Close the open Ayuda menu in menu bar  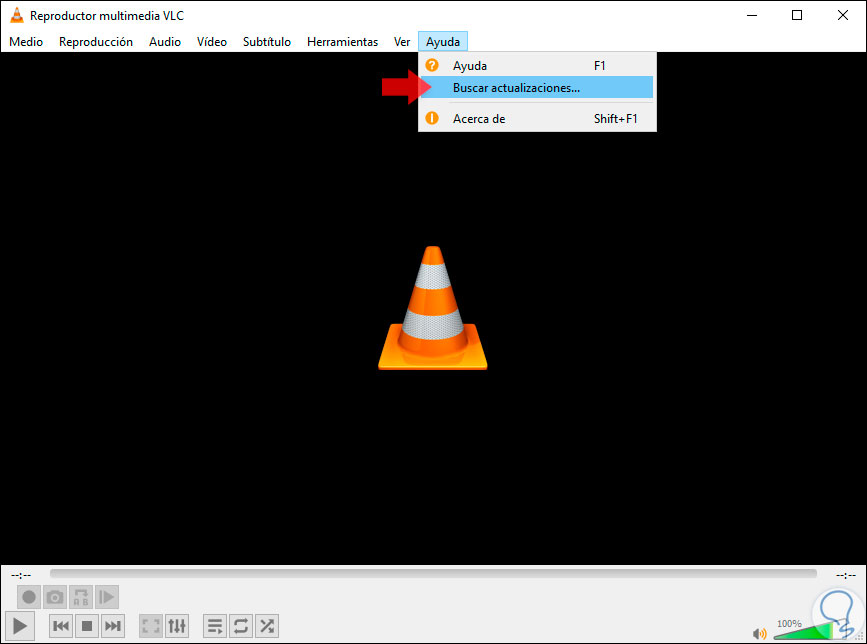tap(443, 42)
